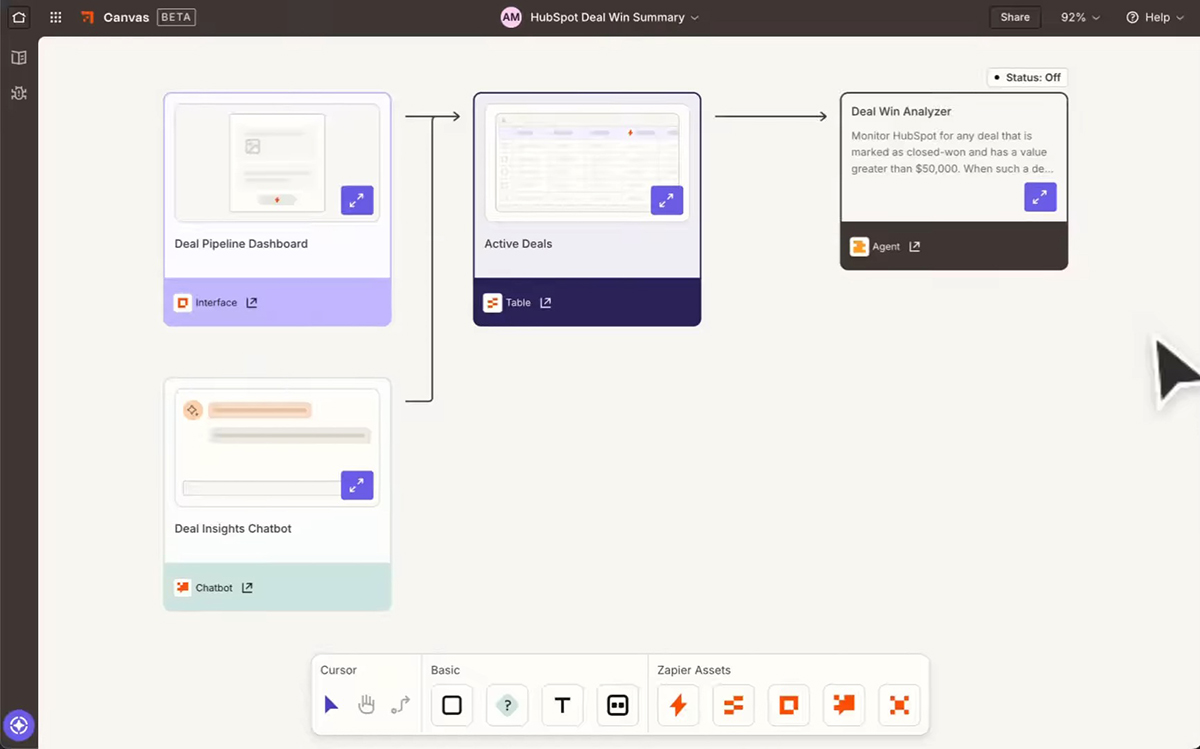The width and height of the screenshot is (1200, 749).
Task: Select the frame tool in Basic section
Action: click(x=617, y=705)
